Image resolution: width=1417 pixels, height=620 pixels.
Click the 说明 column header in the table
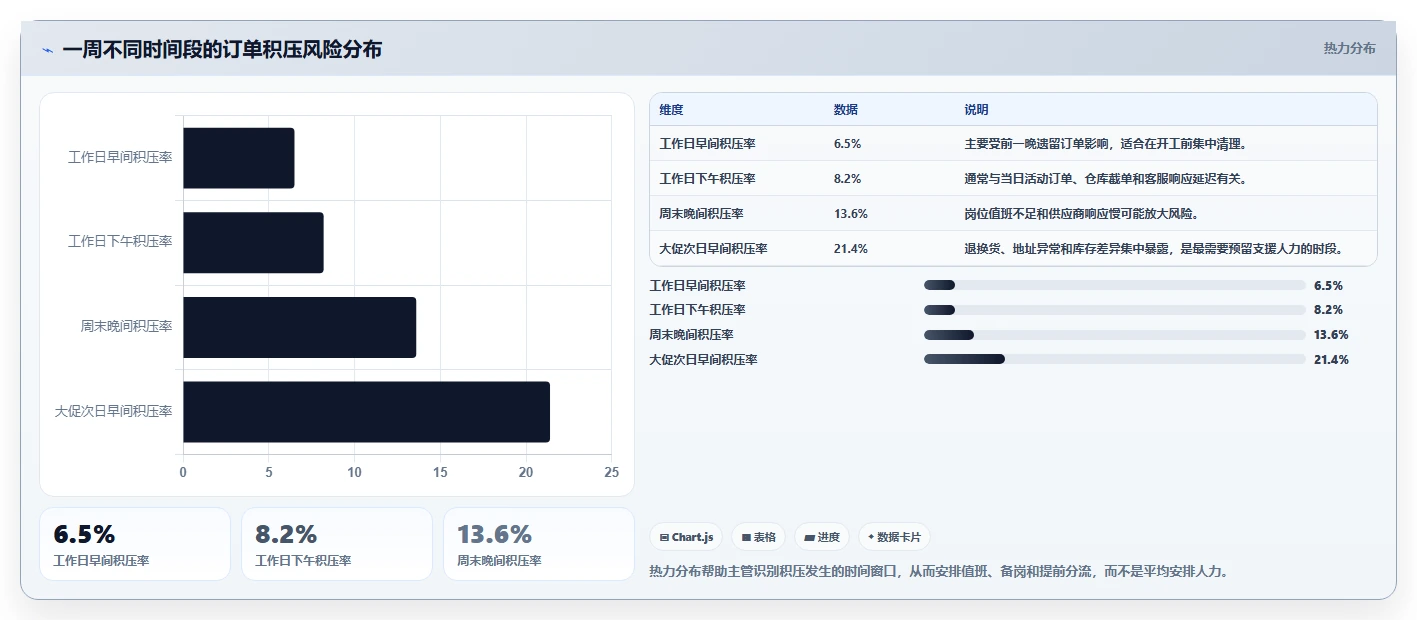pos(976,110)
